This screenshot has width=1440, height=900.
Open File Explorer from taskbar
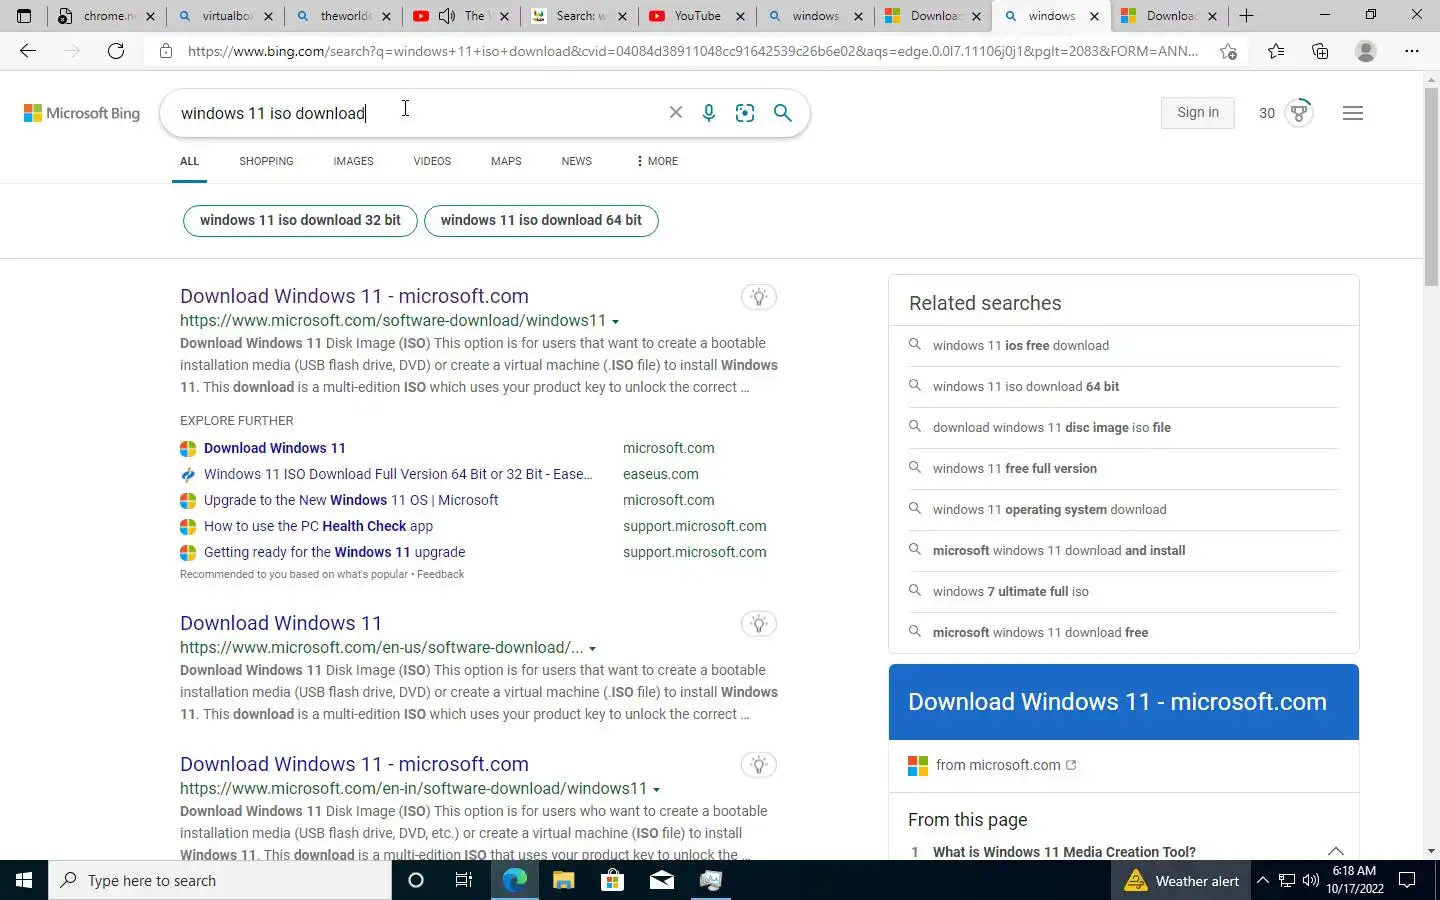(564, 880)
